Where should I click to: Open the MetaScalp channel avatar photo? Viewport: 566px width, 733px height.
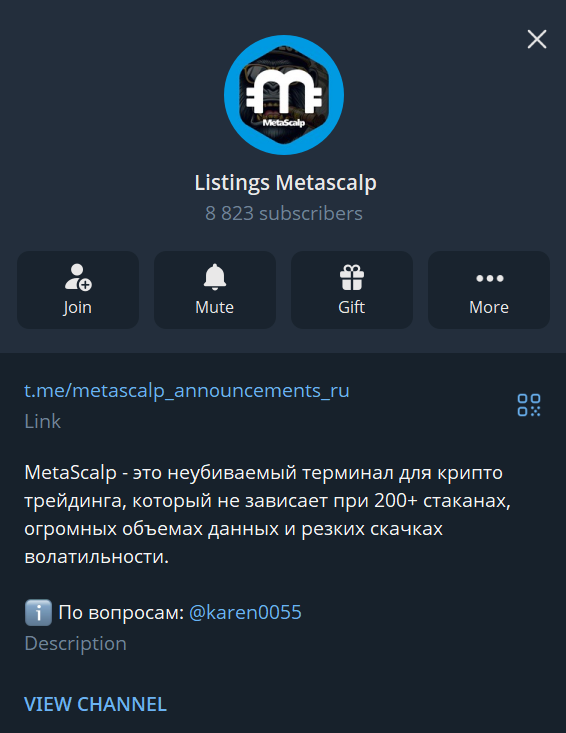click(284, 95)
